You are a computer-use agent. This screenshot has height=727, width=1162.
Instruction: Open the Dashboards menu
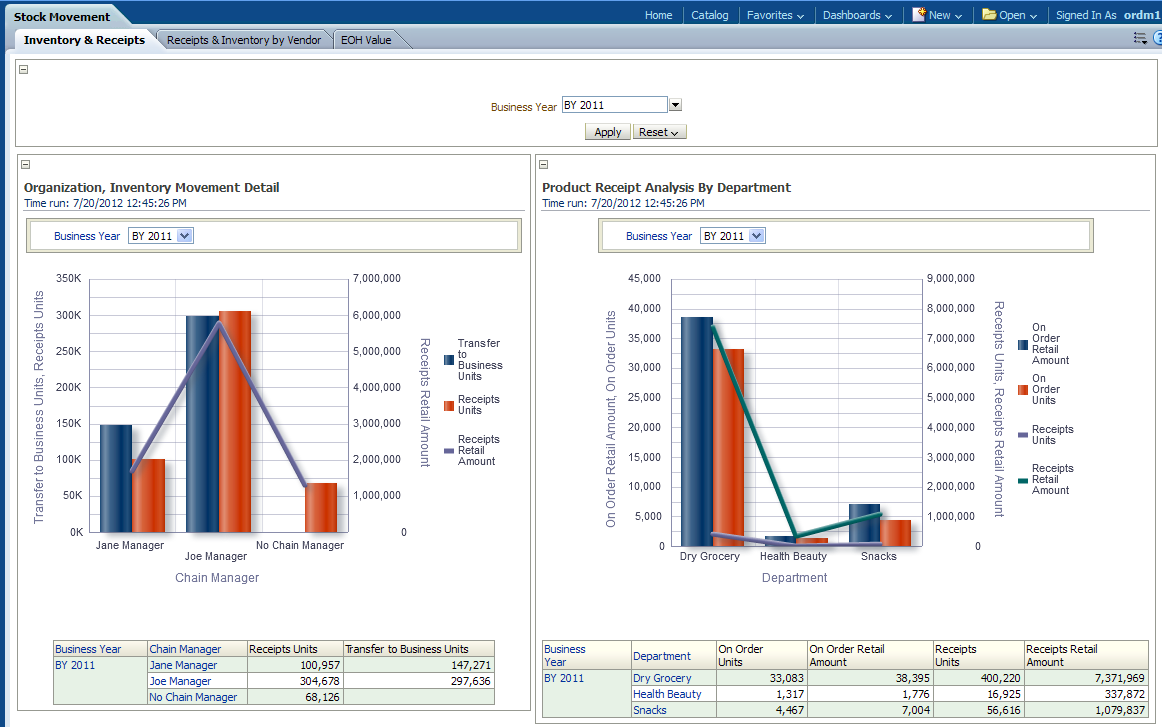click(857, 15)
